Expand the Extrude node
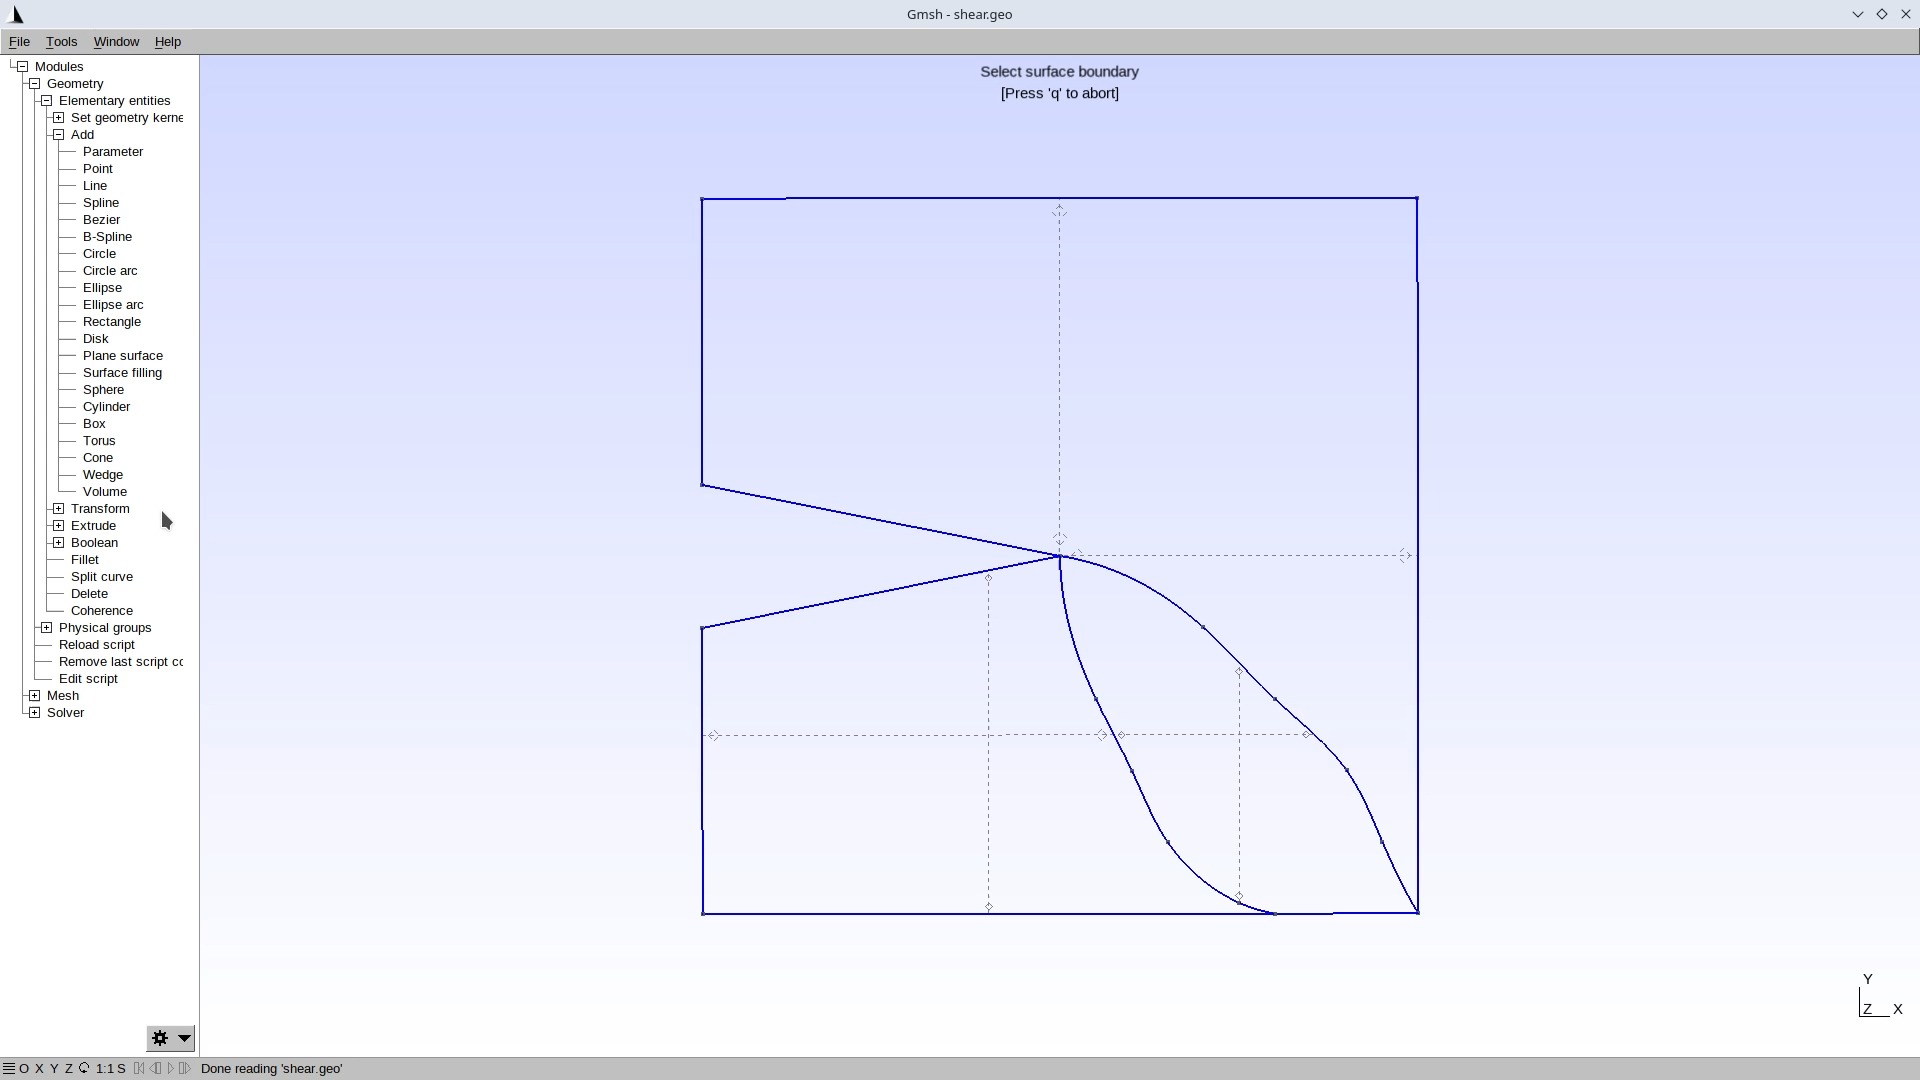 pos(58,525)
